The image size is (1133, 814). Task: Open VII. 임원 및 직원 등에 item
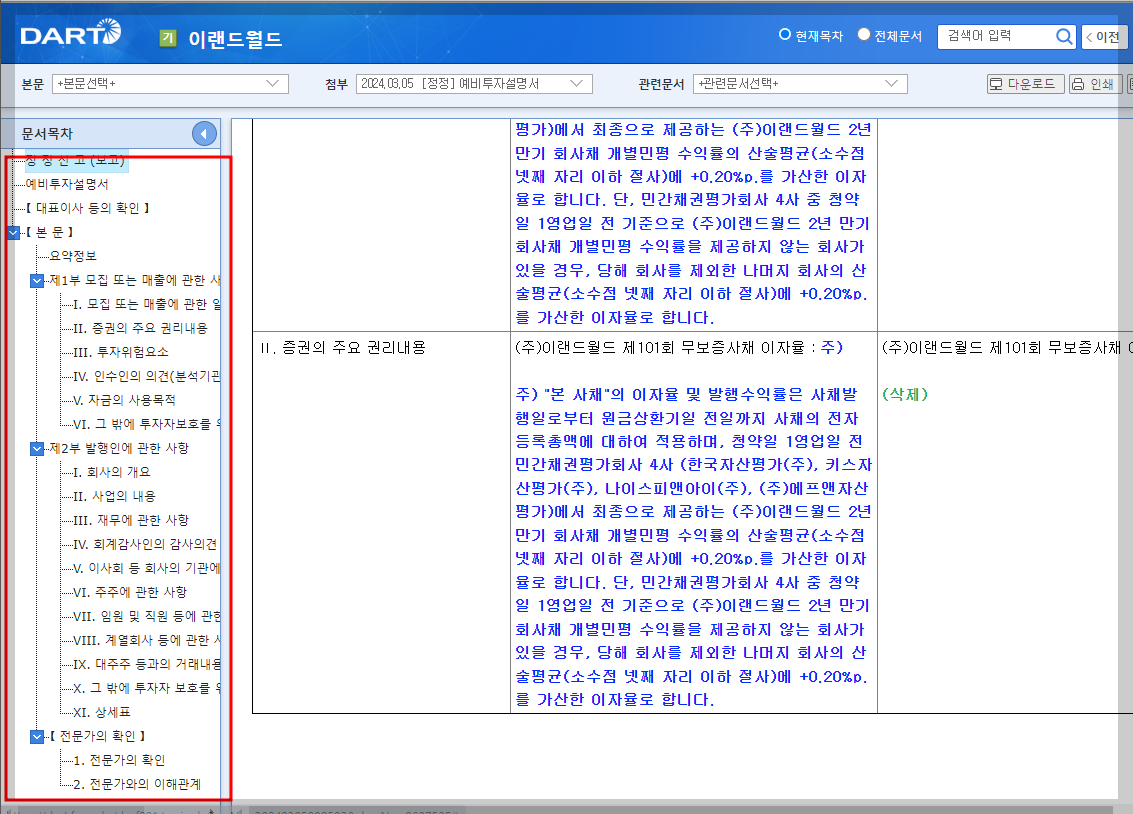pos(147,616)
